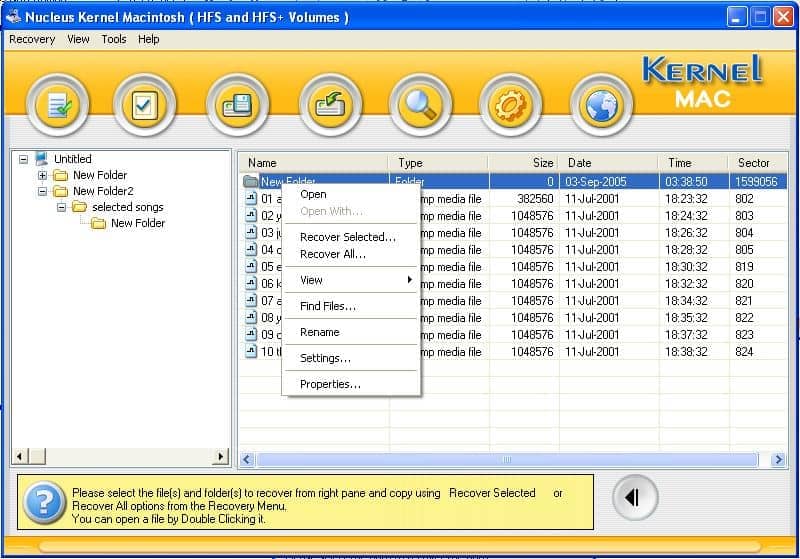Click the app icon in title bar
This screenshot has height=559, width=800.
12,16
